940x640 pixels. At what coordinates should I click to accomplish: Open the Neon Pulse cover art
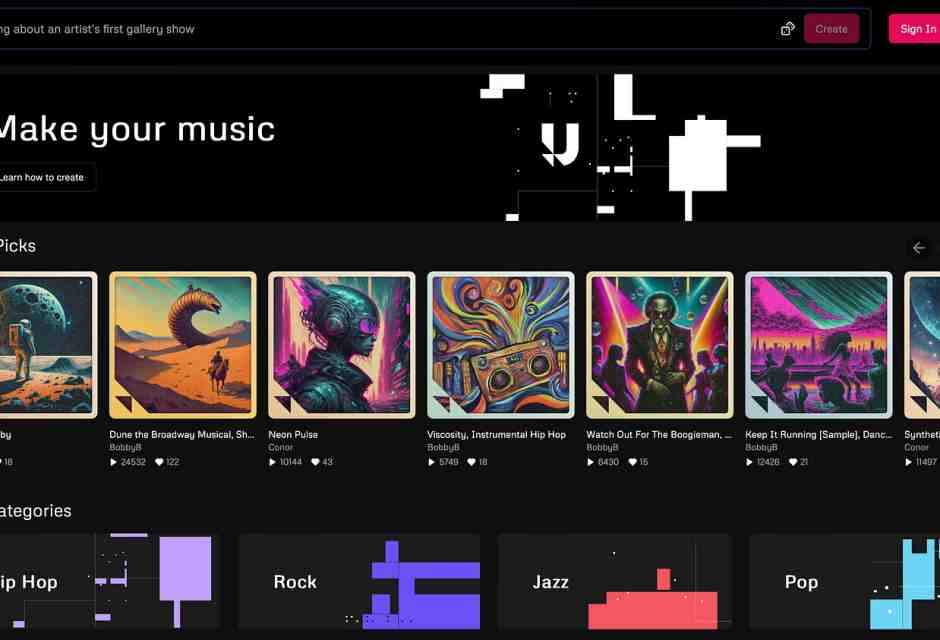point(342,345)
